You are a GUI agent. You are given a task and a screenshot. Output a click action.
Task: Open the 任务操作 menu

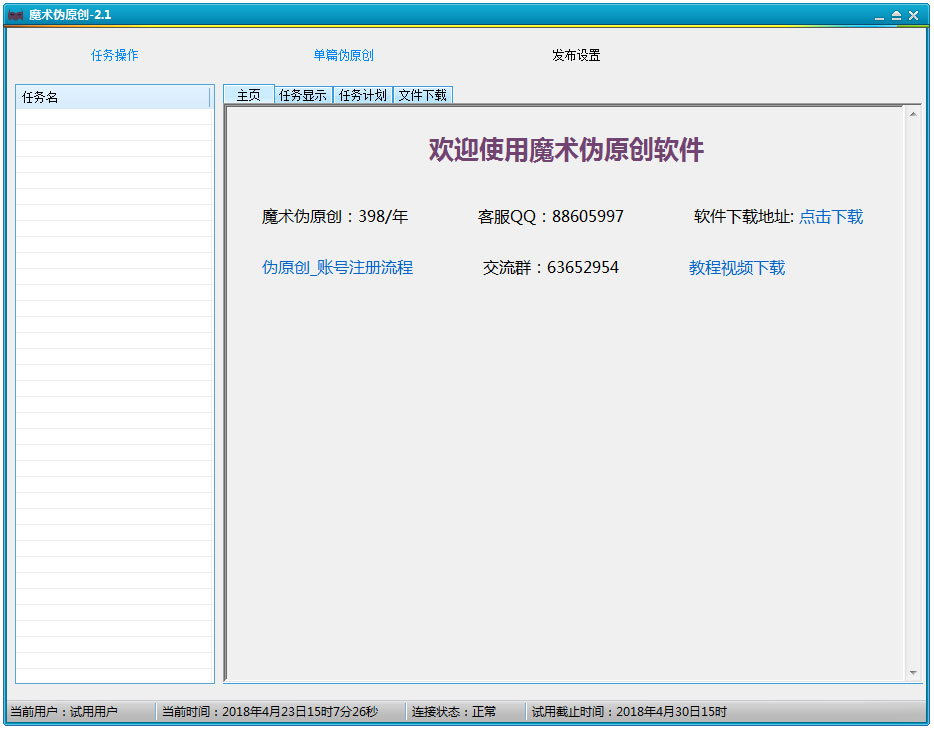115,56
